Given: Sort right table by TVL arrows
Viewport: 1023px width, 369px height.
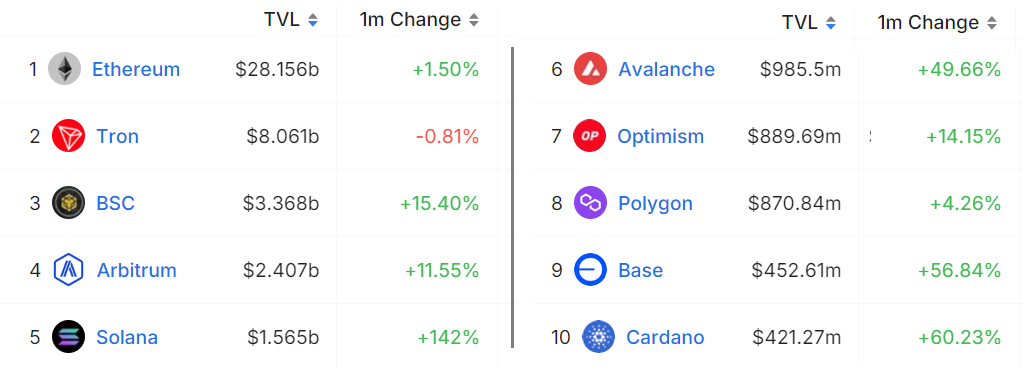Looking at the screenshot, I should click(831, 23).
